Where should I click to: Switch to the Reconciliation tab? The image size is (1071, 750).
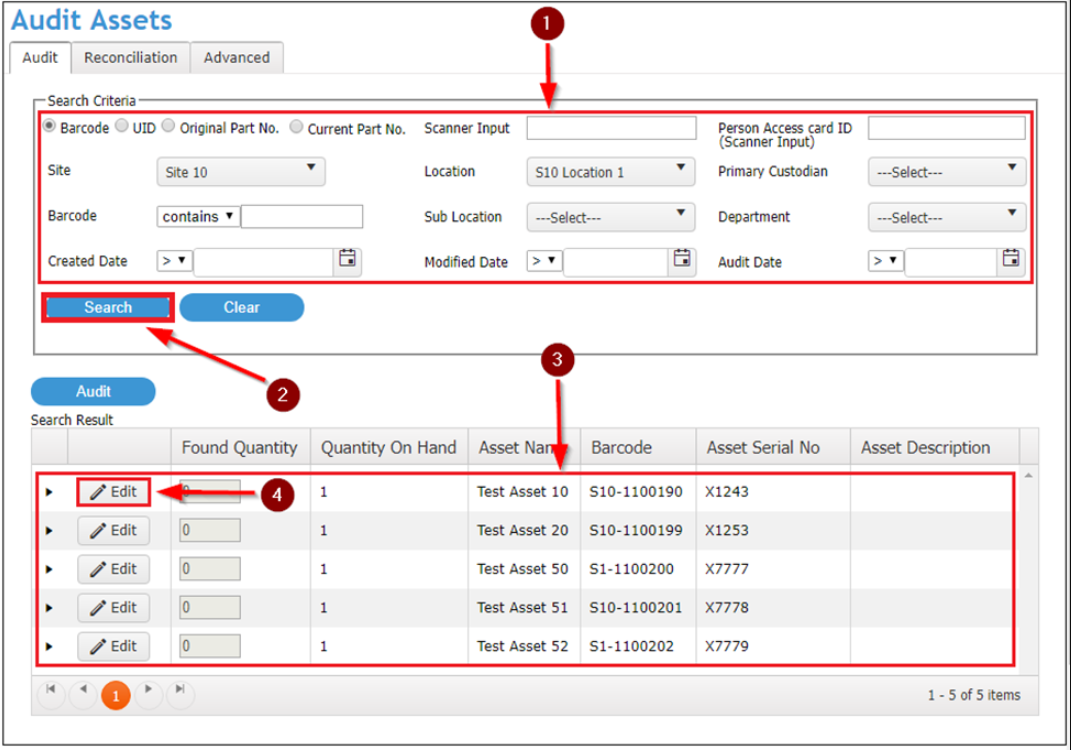click(x=130, y=58)
